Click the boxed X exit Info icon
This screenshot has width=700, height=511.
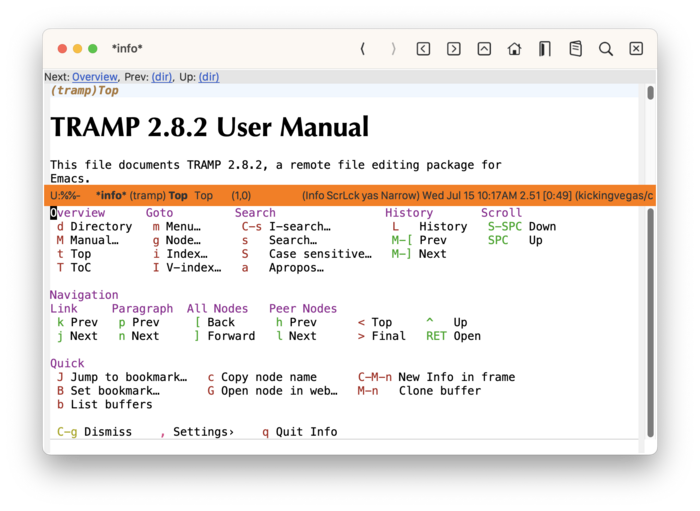(636, 49)
